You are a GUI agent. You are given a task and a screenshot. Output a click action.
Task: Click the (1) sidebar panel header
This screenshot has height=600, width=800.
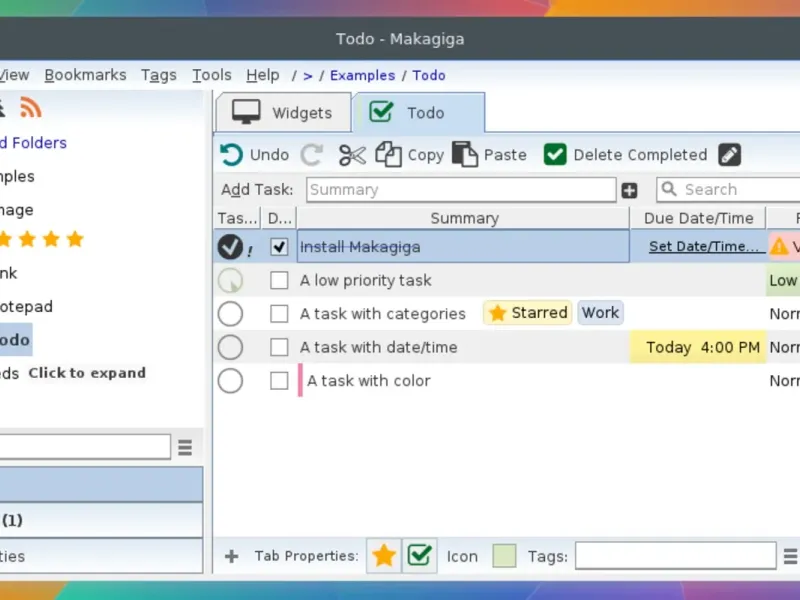(x=101, y=520)
